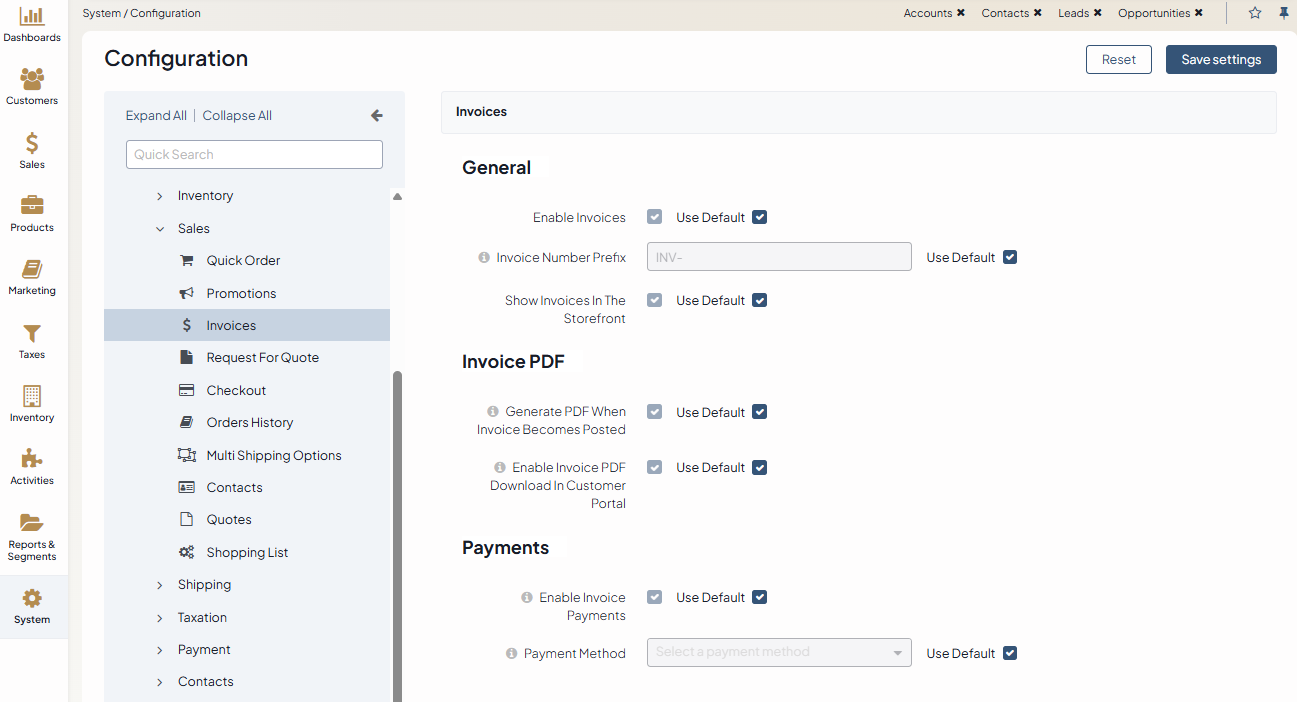Toggle Use Default for Invoice Number Prefix
Screen dimensions: 1297x702
1009,257
